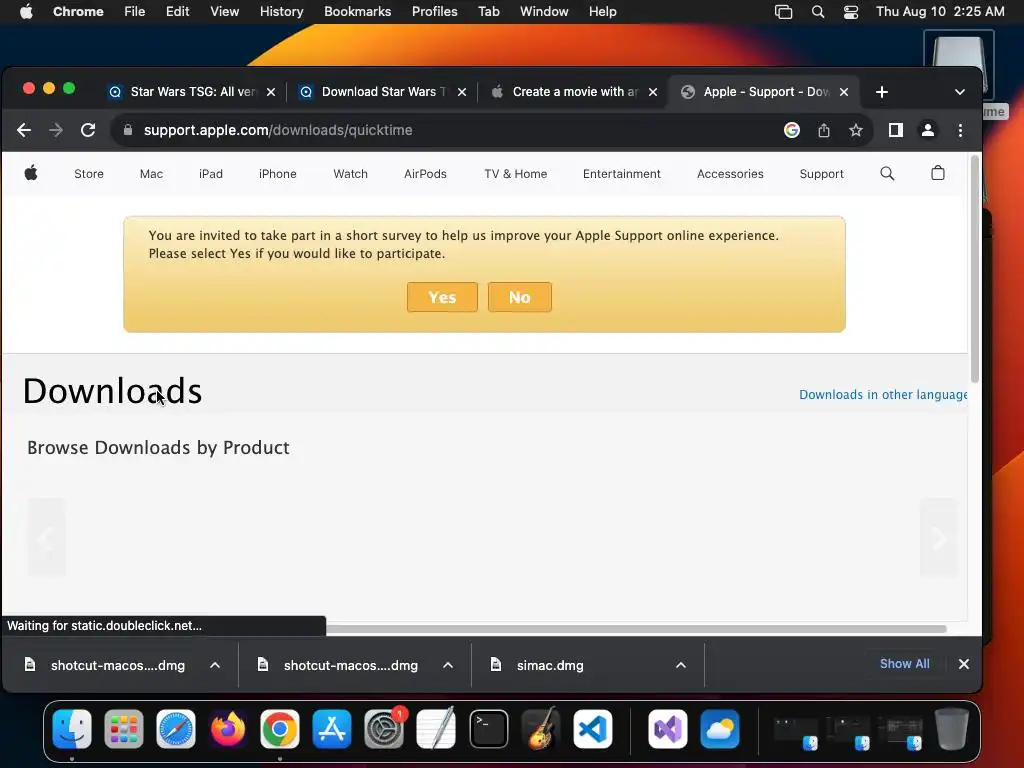Open App Store from the Dock

[x=332, y=729]
